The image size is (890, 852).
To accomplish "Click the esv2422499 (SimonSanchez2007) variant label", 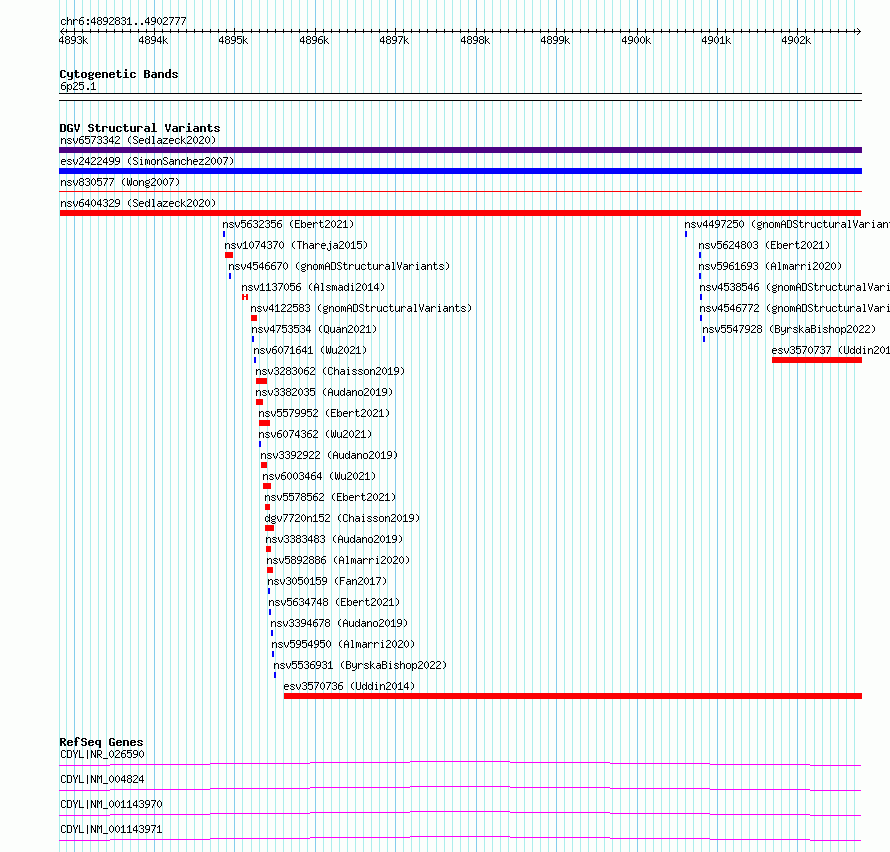I will tap(147, 161).
